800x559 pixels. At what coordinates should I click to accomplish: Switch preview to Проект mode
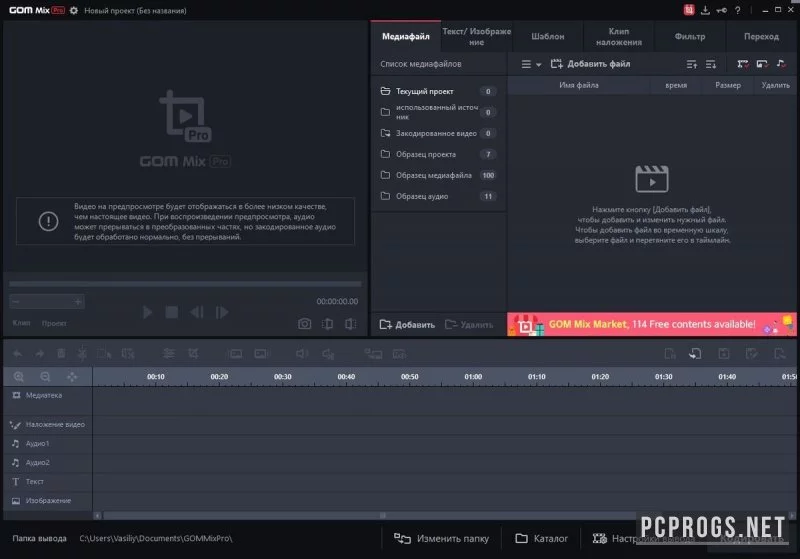pos(54,323)
